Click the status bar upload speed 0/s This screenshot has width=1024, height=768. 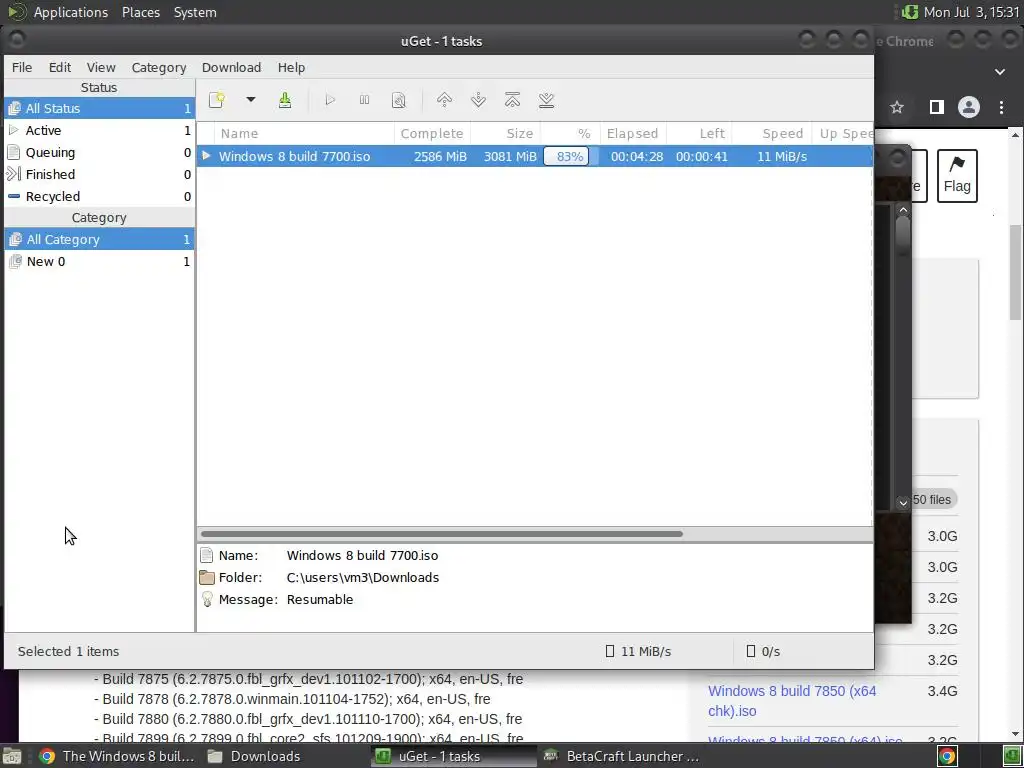[771, 651]
